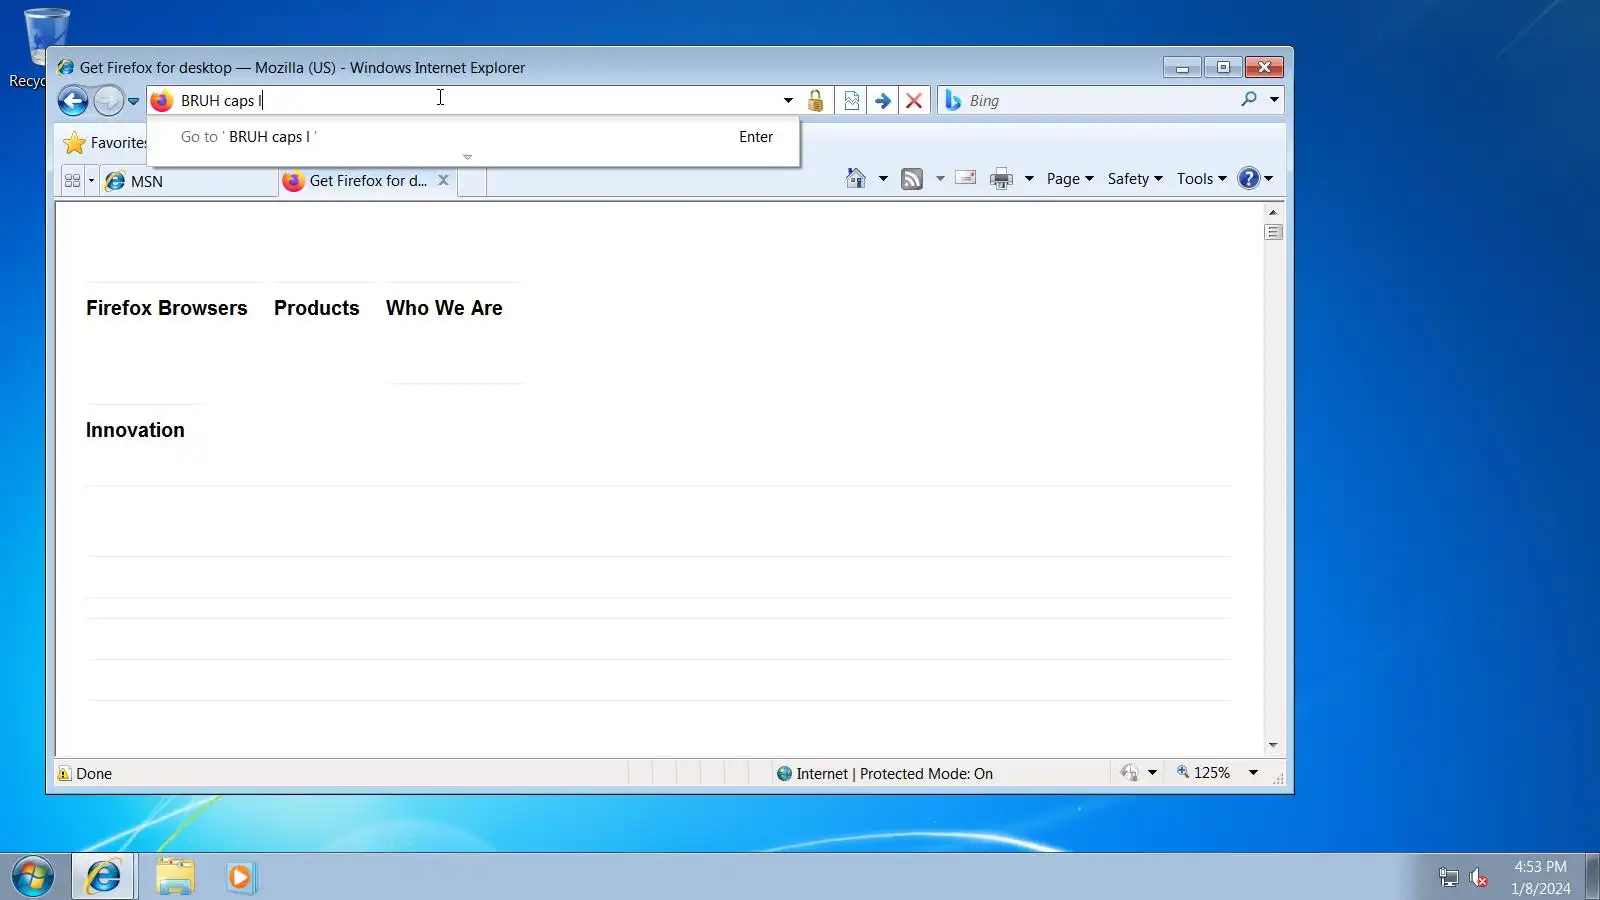Click the 125% zoom level button

[1203, 773]
